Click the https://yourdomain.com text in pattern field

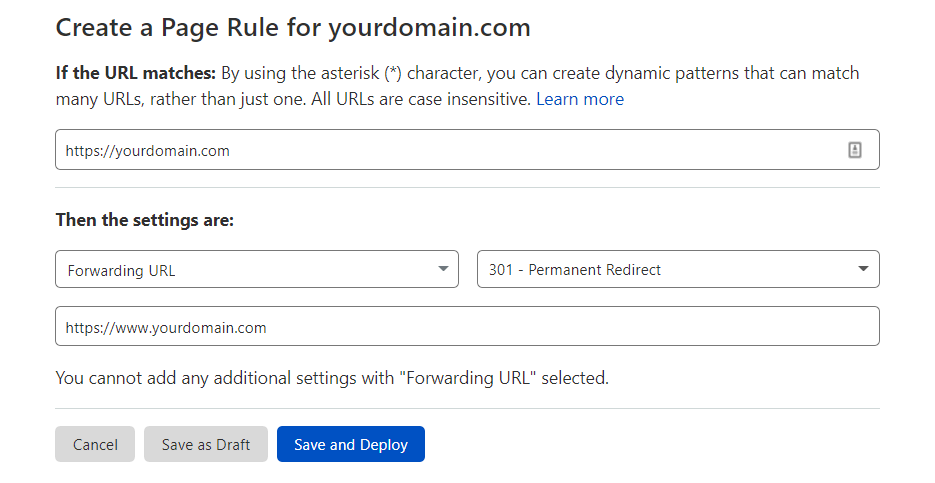tap(148, 151)
